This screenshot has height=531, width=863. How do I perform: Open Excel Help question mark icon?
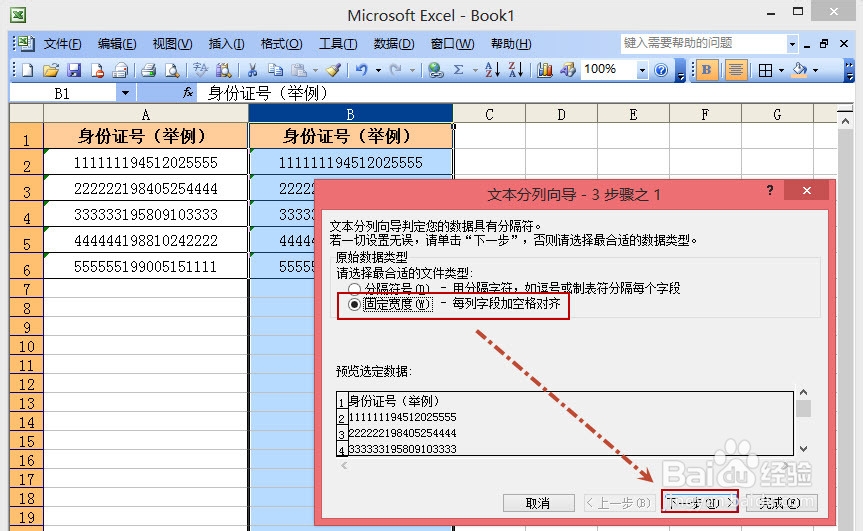[661, 70]
